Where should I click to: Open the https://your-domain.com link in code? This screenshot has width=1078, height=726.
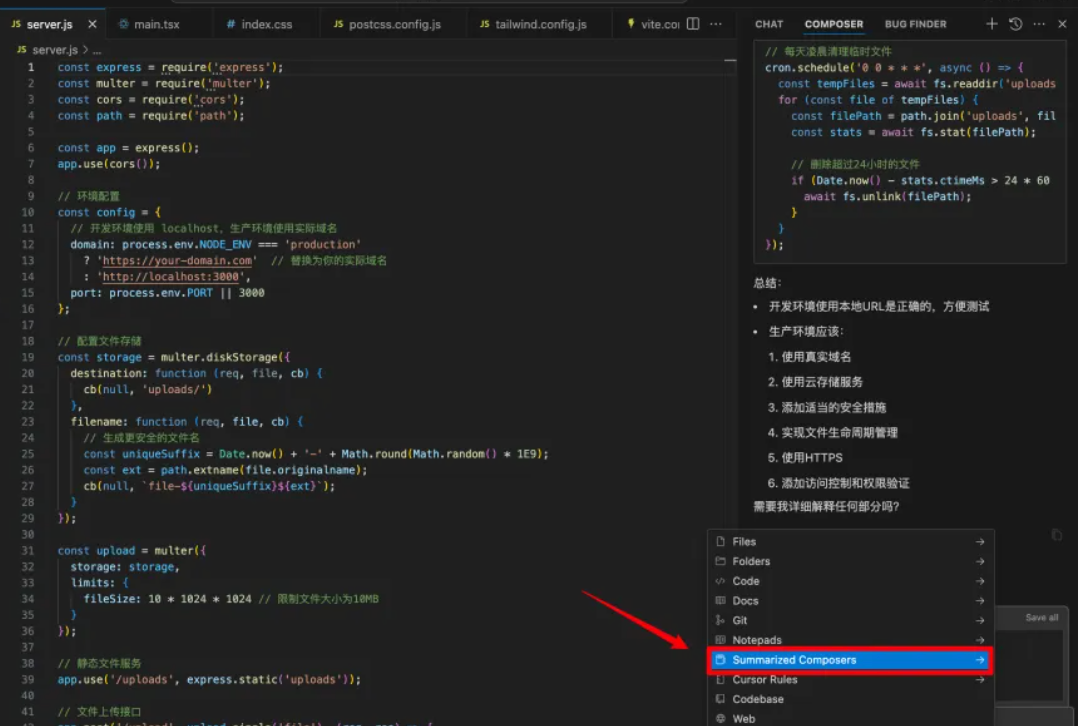click(x=177, y=261)
